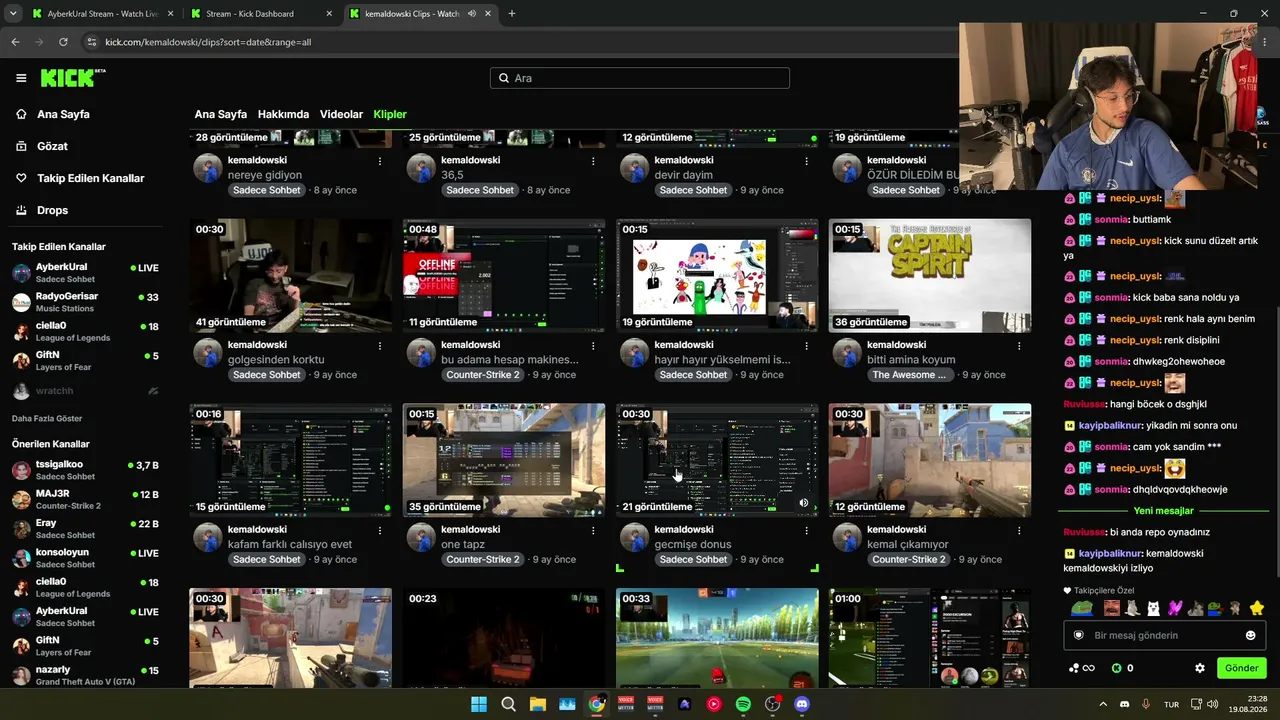Open options menu for 'hayır hayır yükselmemi' clip
1280x720 pixels.
tap(807, 346)
